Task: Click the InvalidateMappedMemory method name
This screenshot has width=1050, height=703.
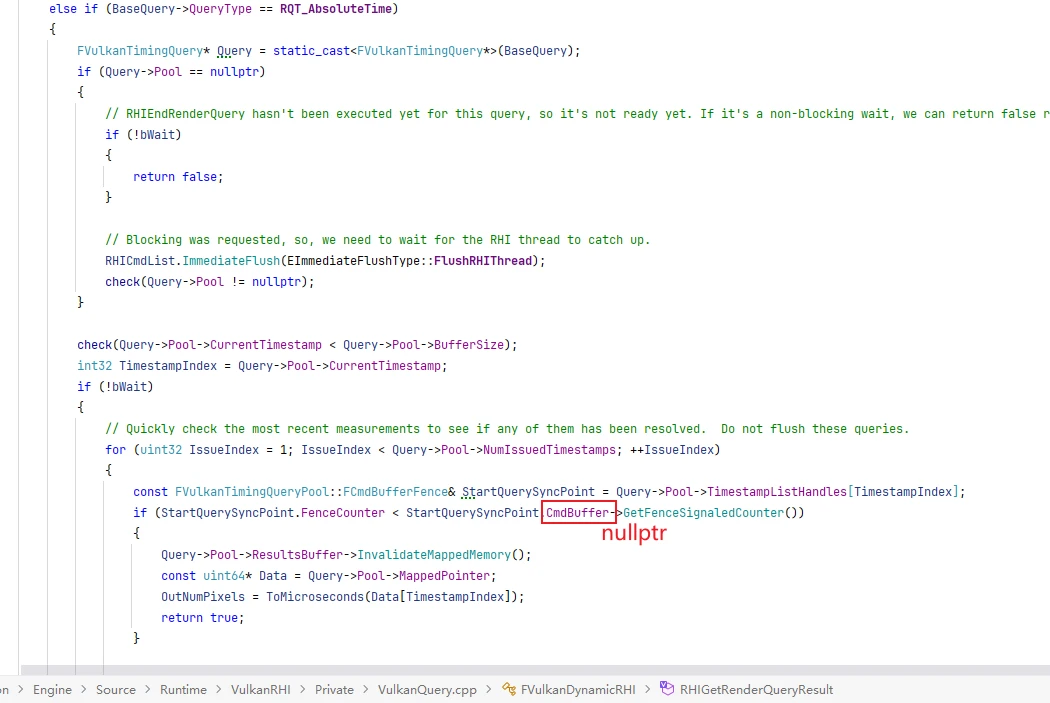Action: (x=434, y=555)
